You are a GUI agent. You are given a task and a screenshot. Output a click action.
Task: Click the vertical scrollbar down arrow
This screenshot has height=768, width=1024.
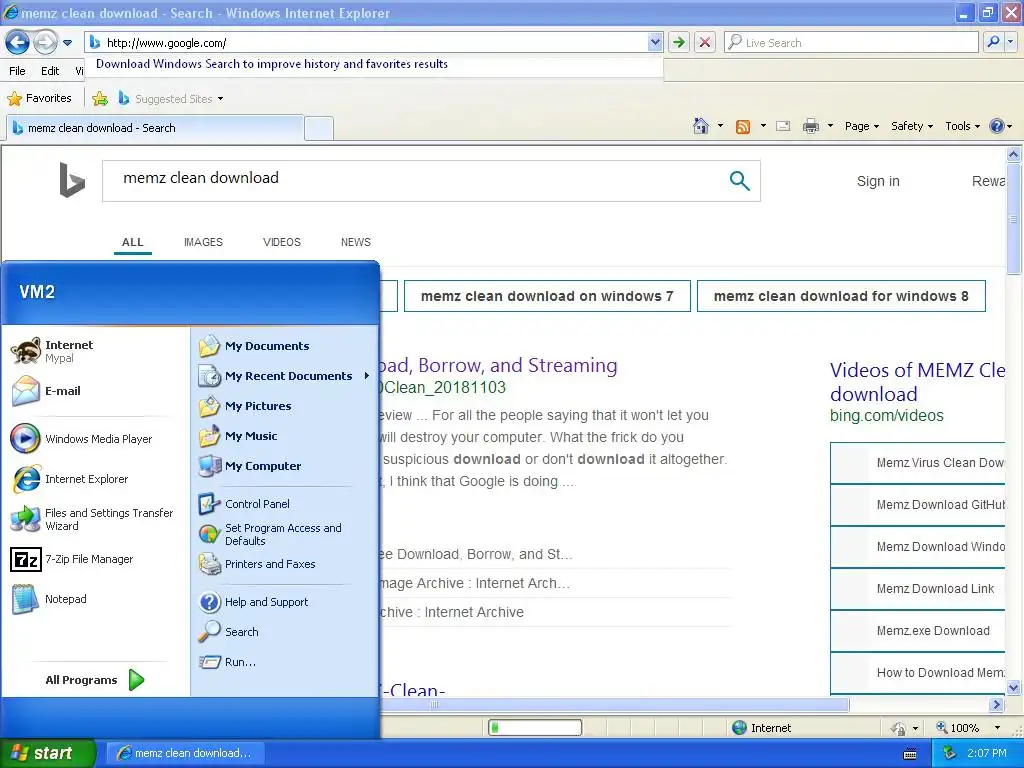pos(1014,687)
